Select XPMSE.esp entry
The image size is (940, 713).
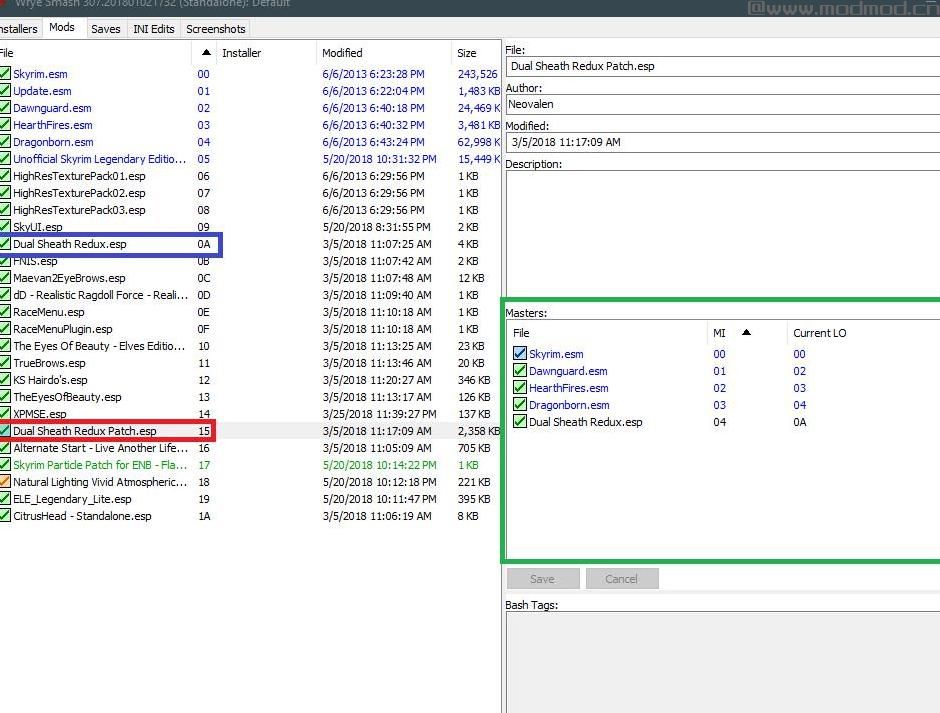[x=250, y=414]
